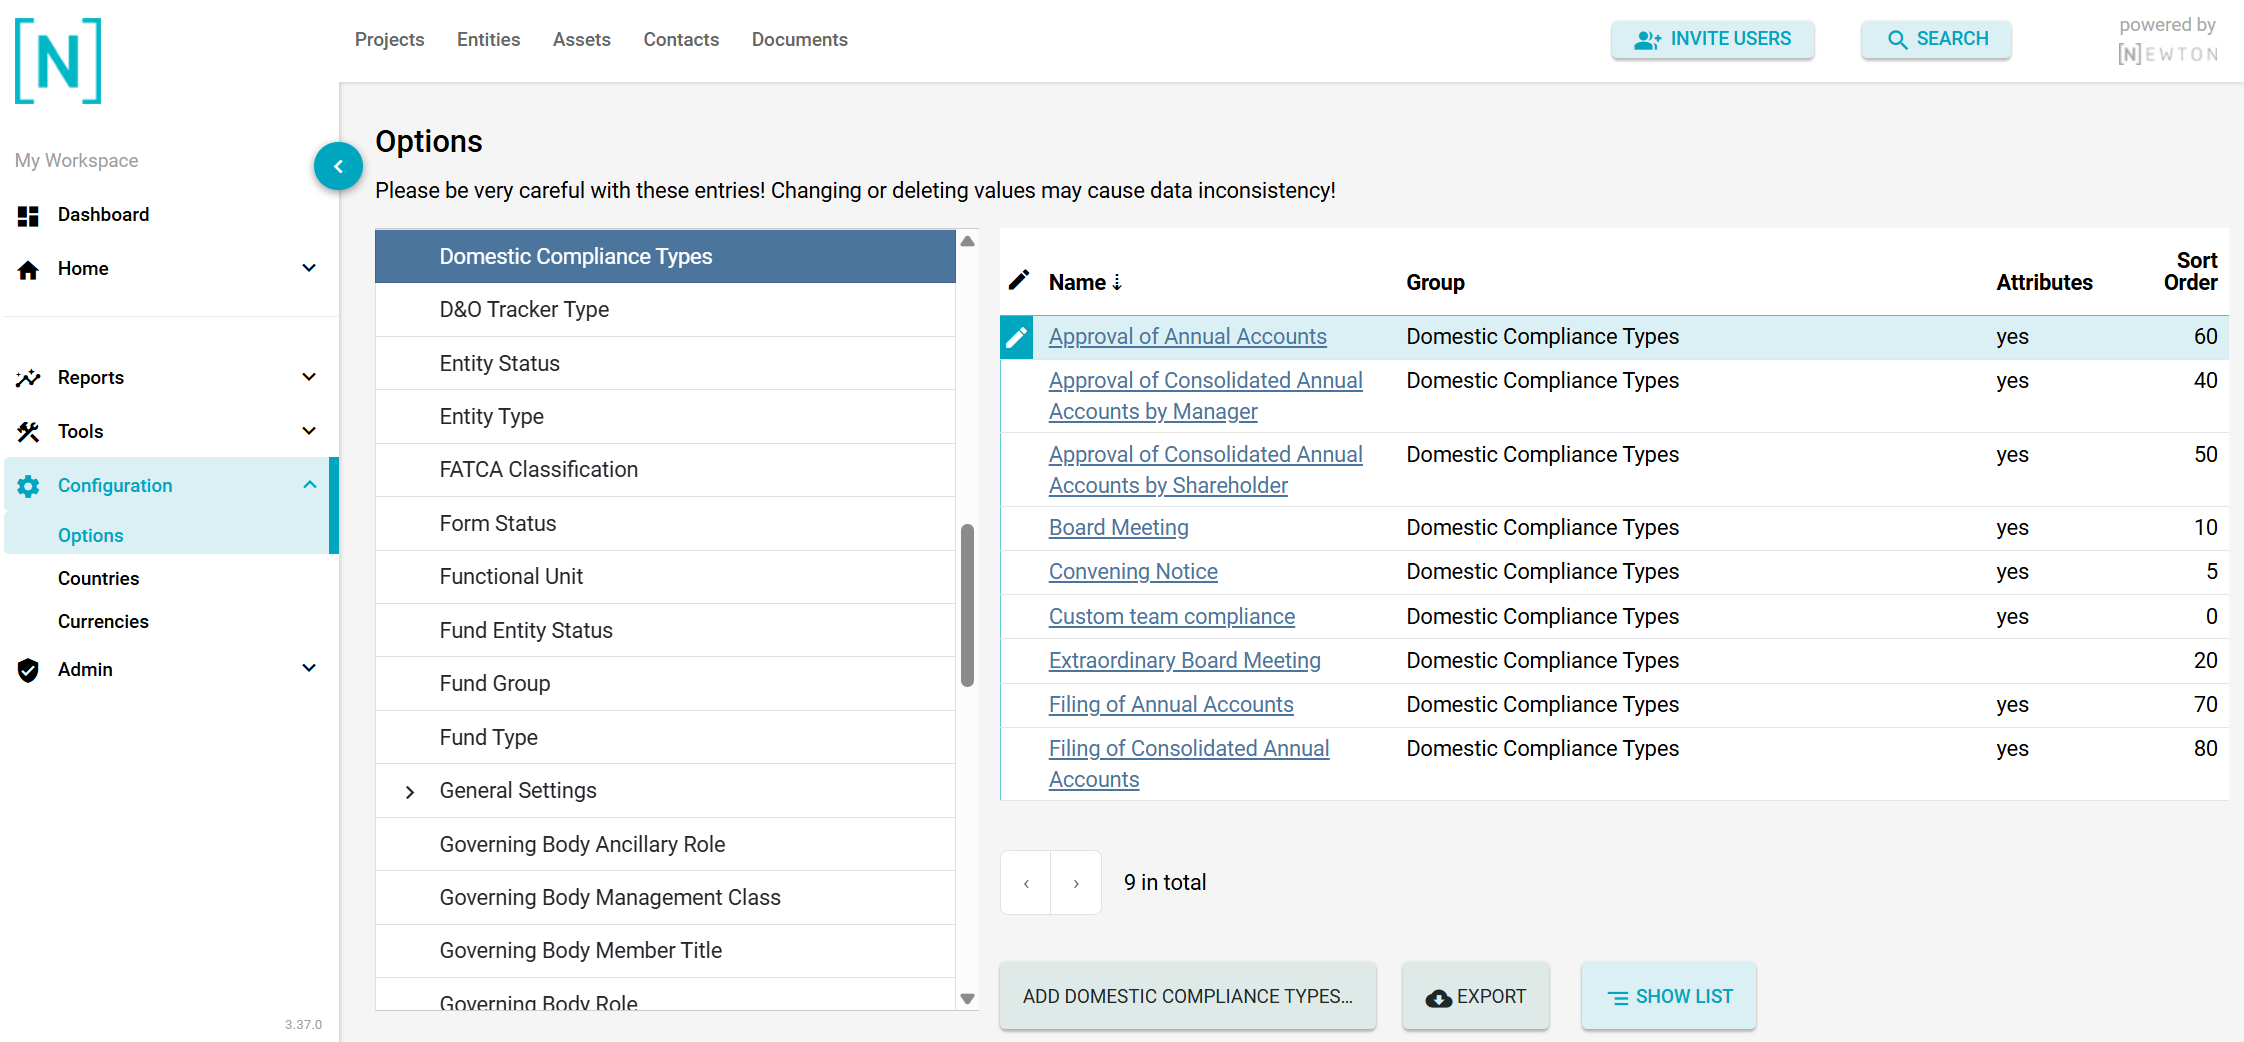
Task: Click the Show List button
Action: [1668, 997]
